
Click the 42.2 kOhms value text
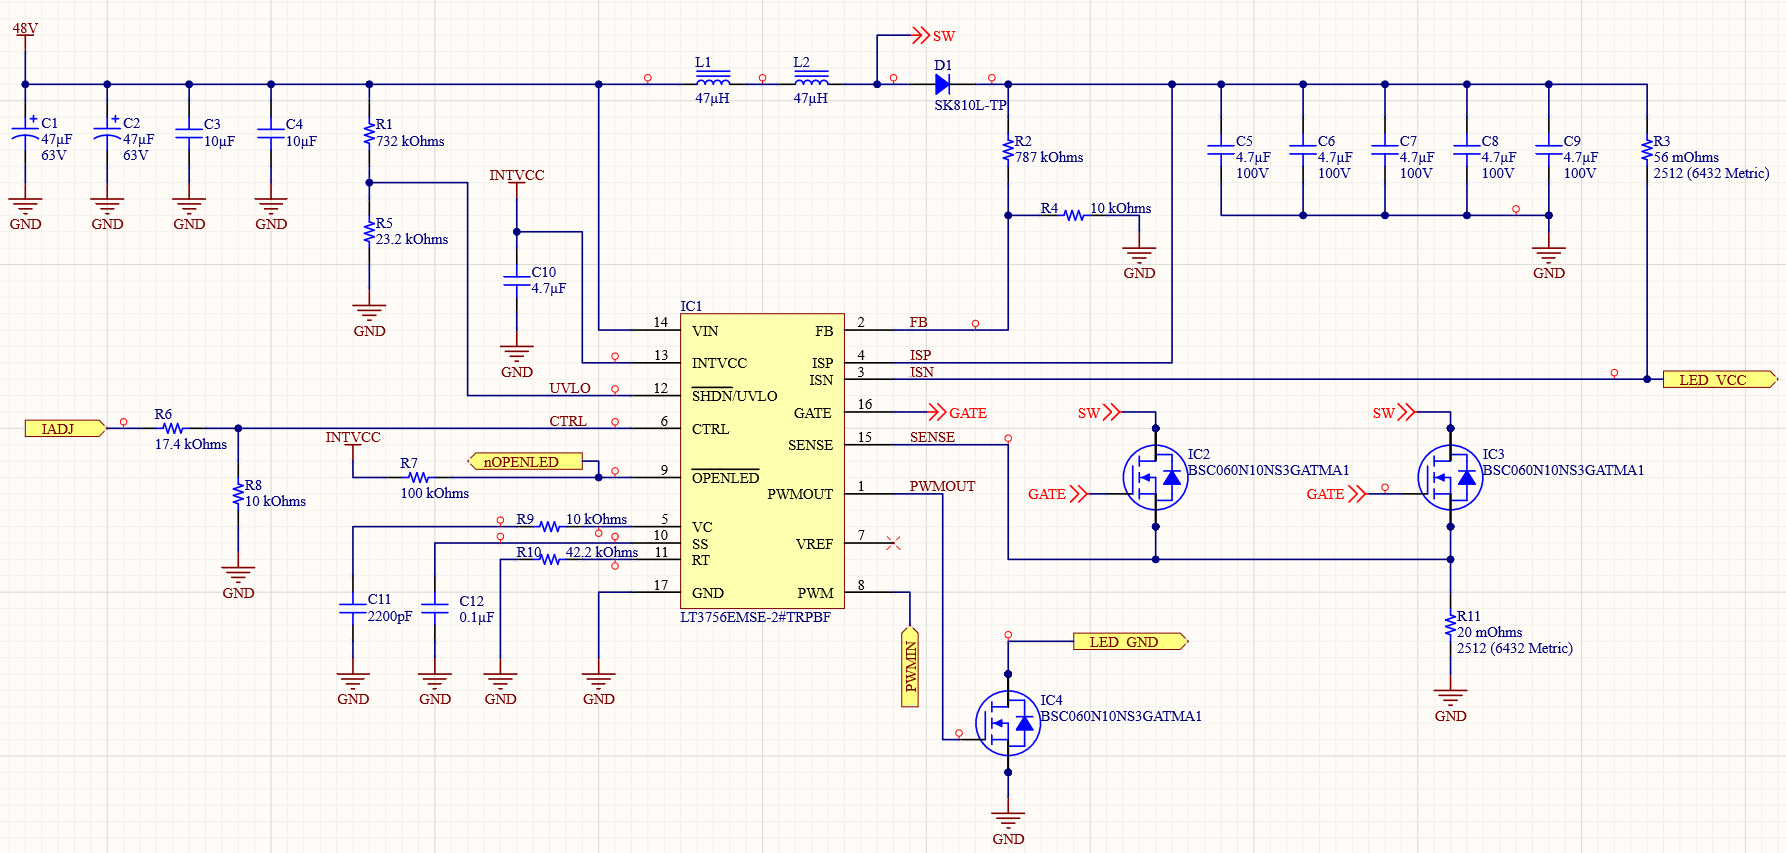click(x=602, y=552)
